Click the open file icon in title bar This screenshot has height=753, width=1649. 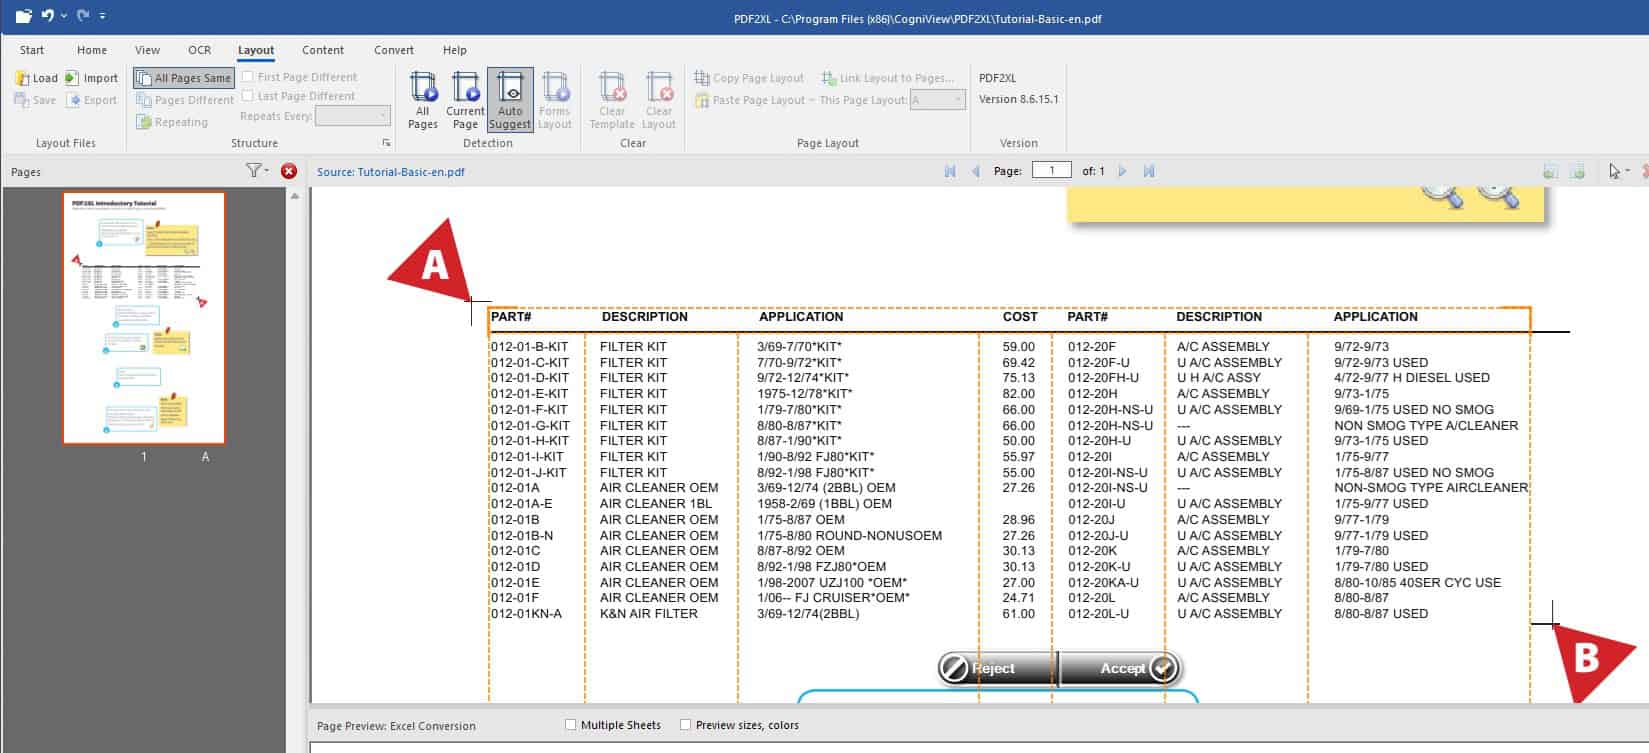pos(24,16)
